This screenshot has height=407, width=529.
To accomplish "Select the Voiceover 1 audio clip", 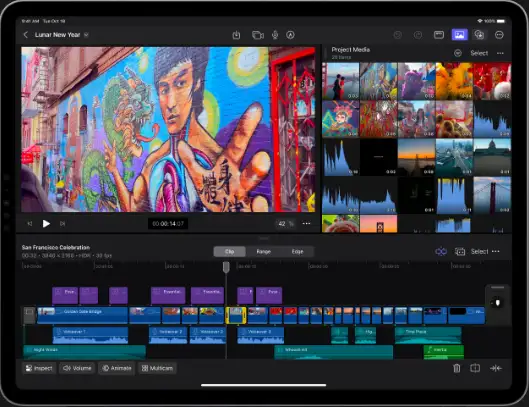I will click(x=90, y=335).
